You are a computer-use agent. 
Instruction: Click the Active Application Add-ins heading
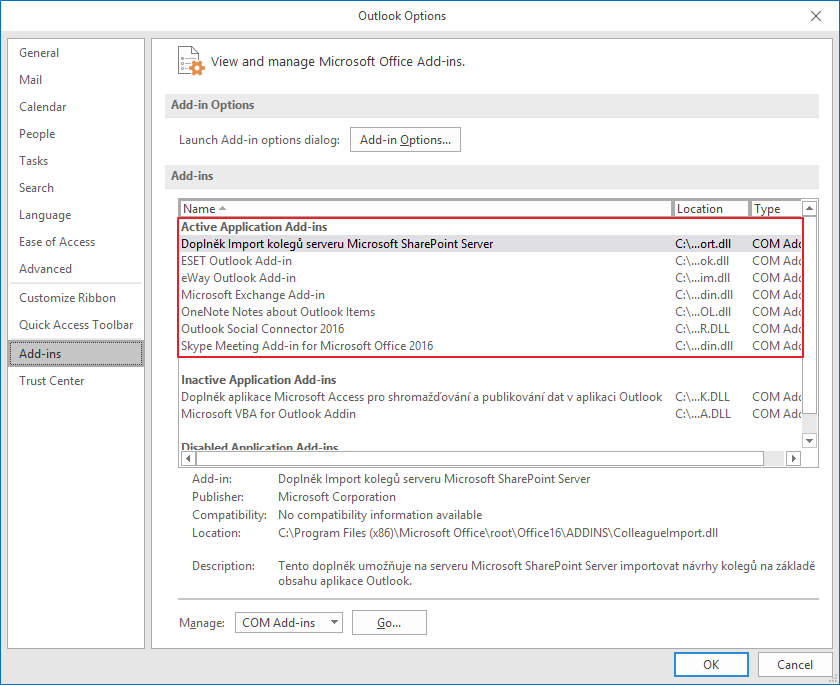click(254, 227)
